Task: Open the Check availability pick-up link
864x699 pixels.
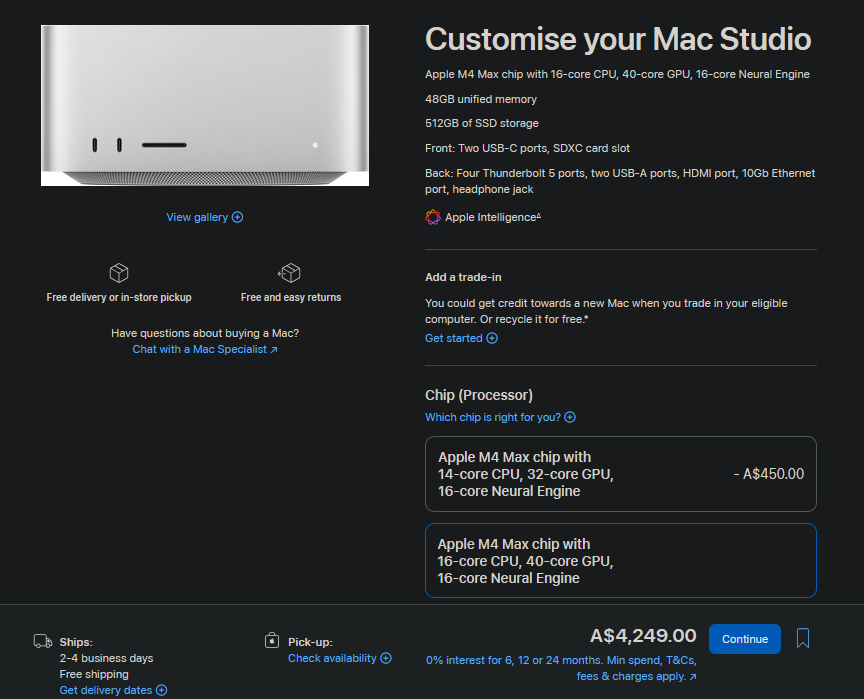Action: [x=339, y=658]
